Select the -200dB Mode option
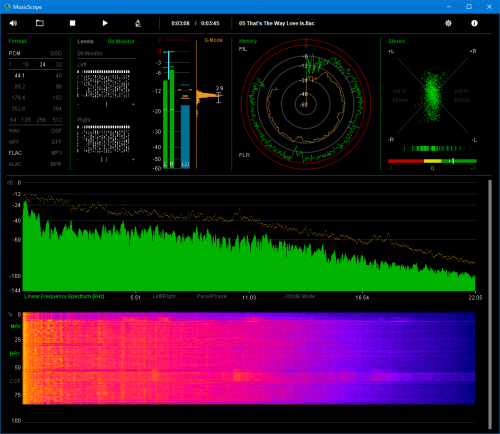This screenshot has width=500, height=434. (x=299, y=296)
